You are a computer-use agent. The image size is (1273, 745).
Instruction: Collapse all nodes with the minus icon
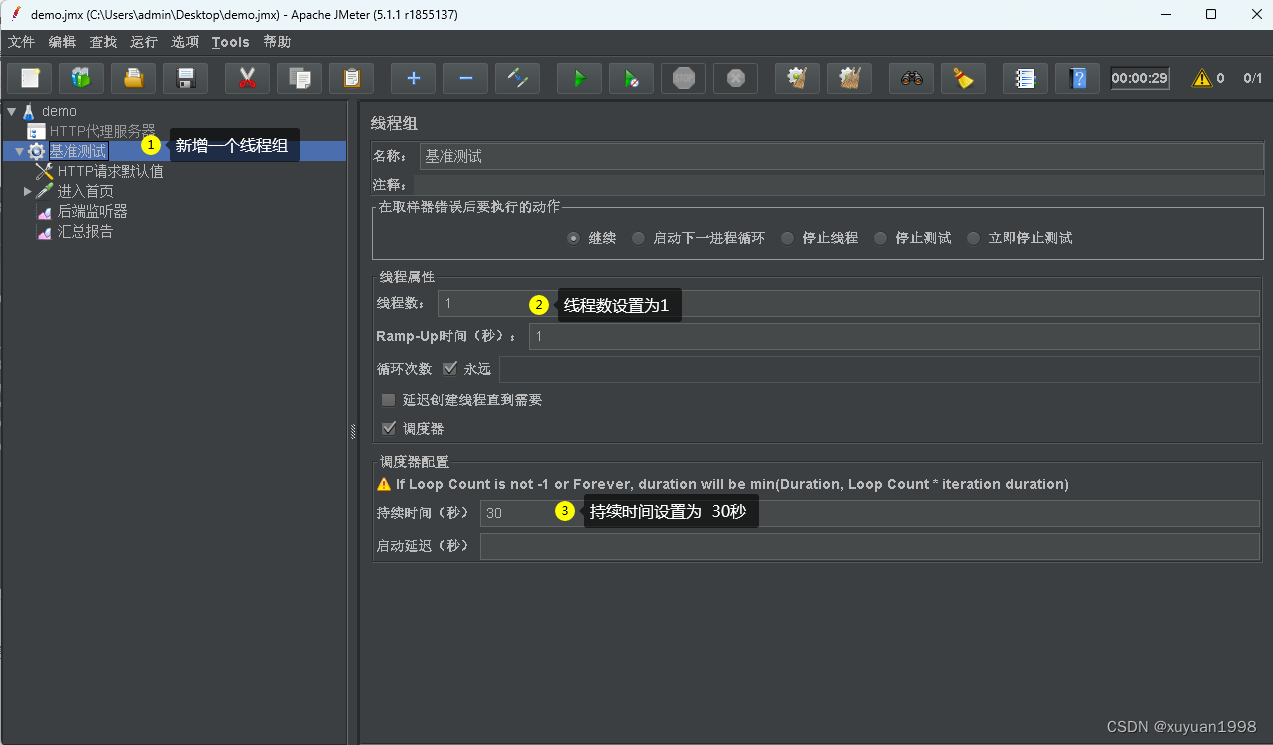point(465,78)
